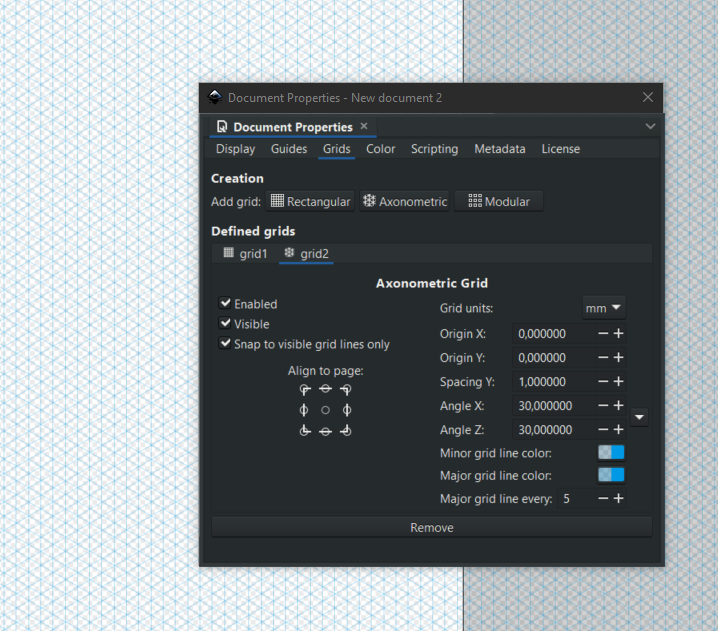Open the License tab
The image size is (718, 631).
click(560, 149)
